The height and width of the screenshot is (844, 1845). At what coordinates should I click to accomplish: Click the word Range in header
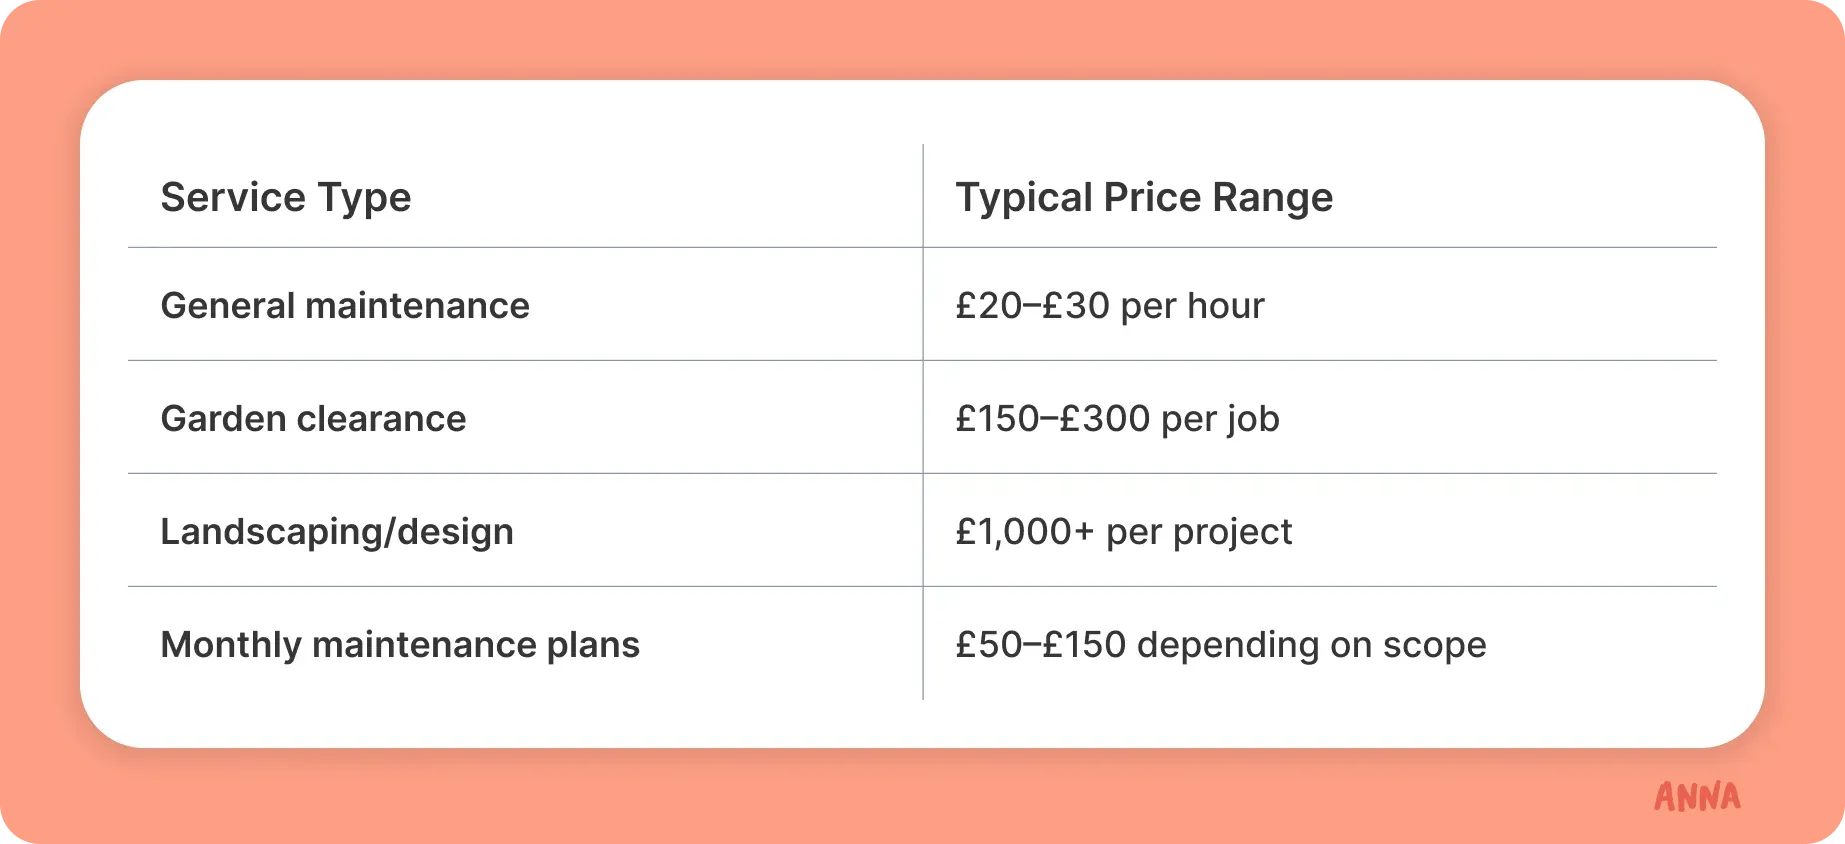pos(1273,199)
